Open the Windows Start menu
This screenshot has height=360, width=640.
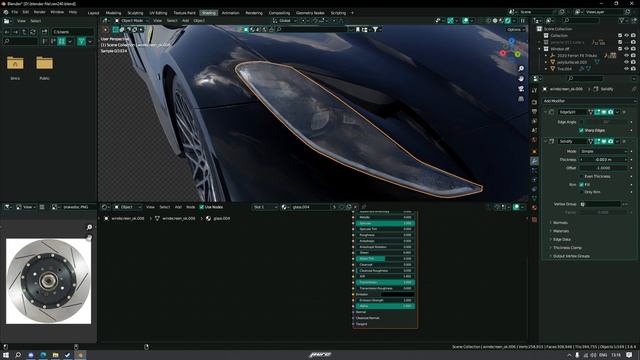tap(6, 355)
